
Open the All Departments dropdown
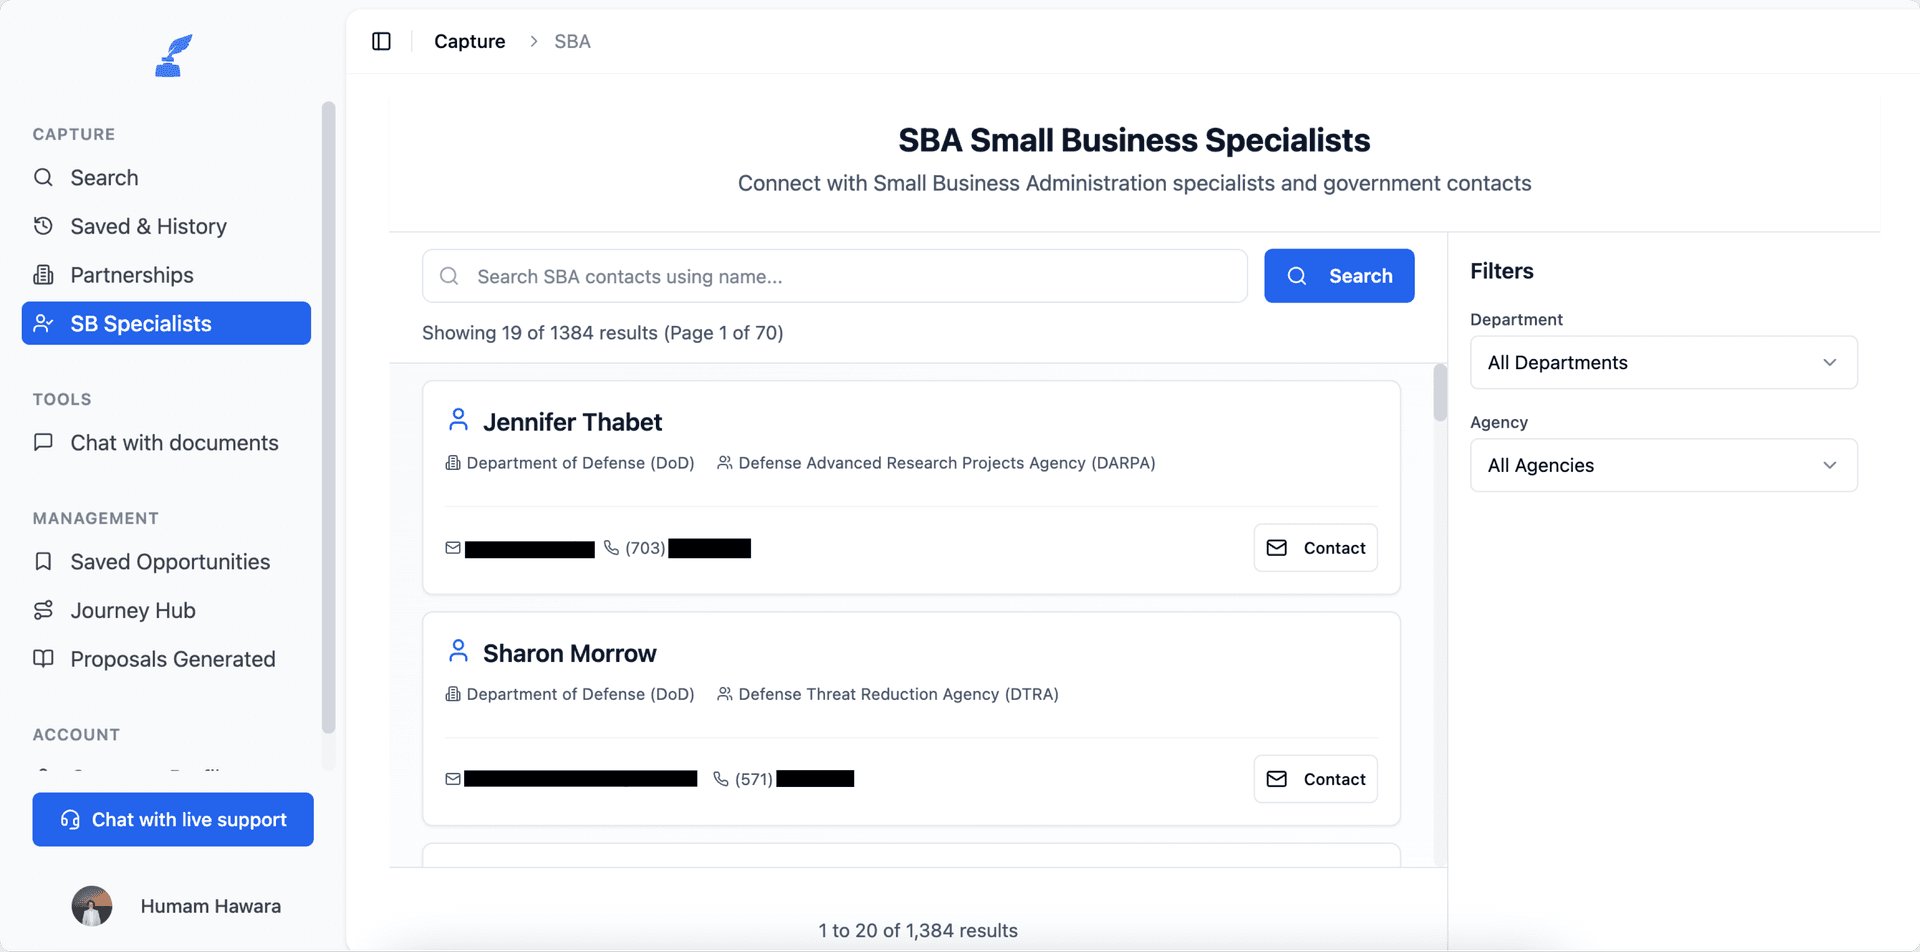pyautogui.click(x=1663, y=362)
